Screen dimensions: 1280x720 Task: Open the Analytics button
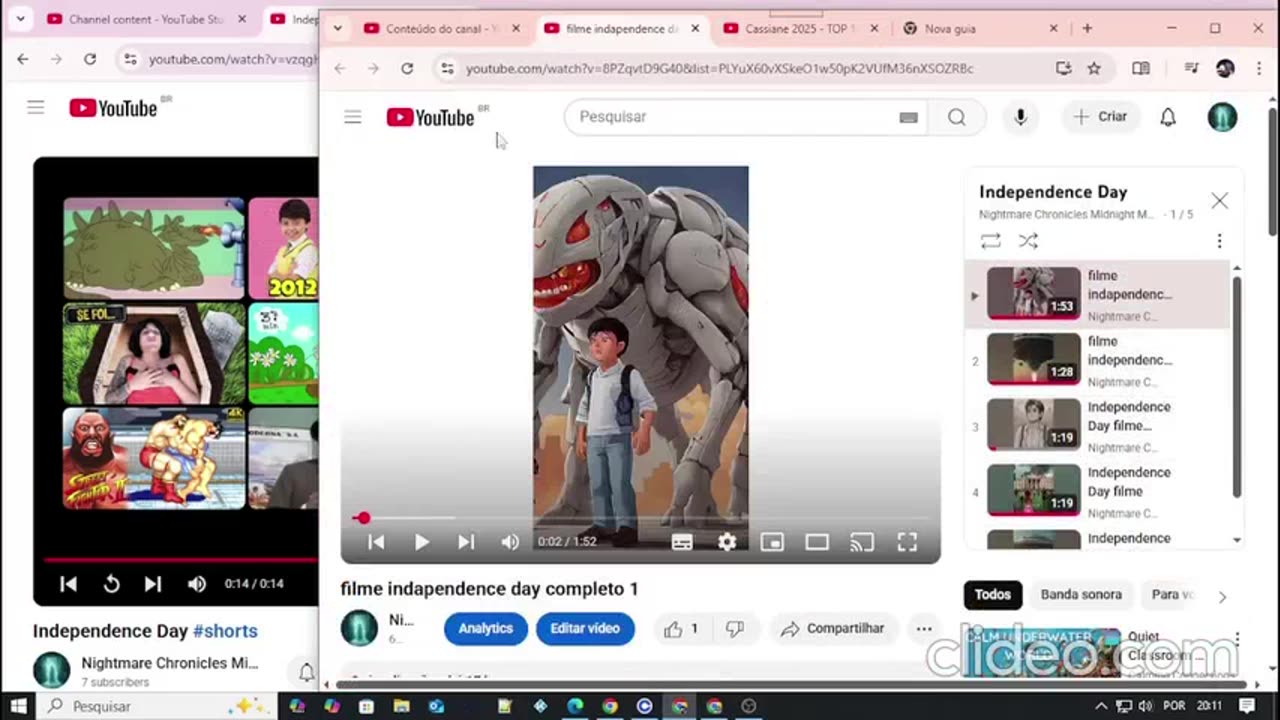[486, 629]
